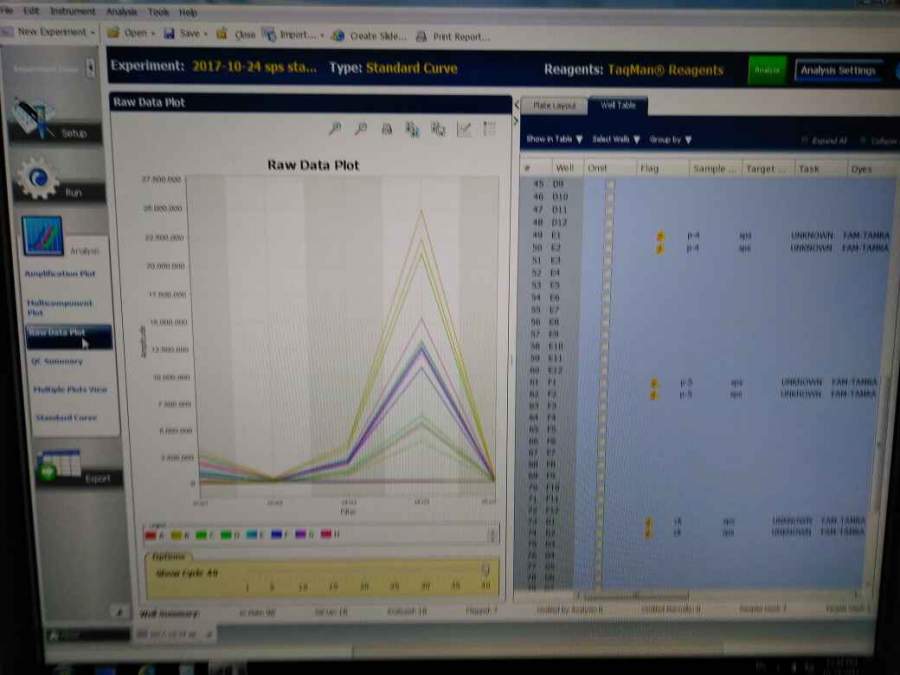Switch to the Plate Layout tab
The width and height of the screenshot is (900, 675).
click(x=554, y=106)
